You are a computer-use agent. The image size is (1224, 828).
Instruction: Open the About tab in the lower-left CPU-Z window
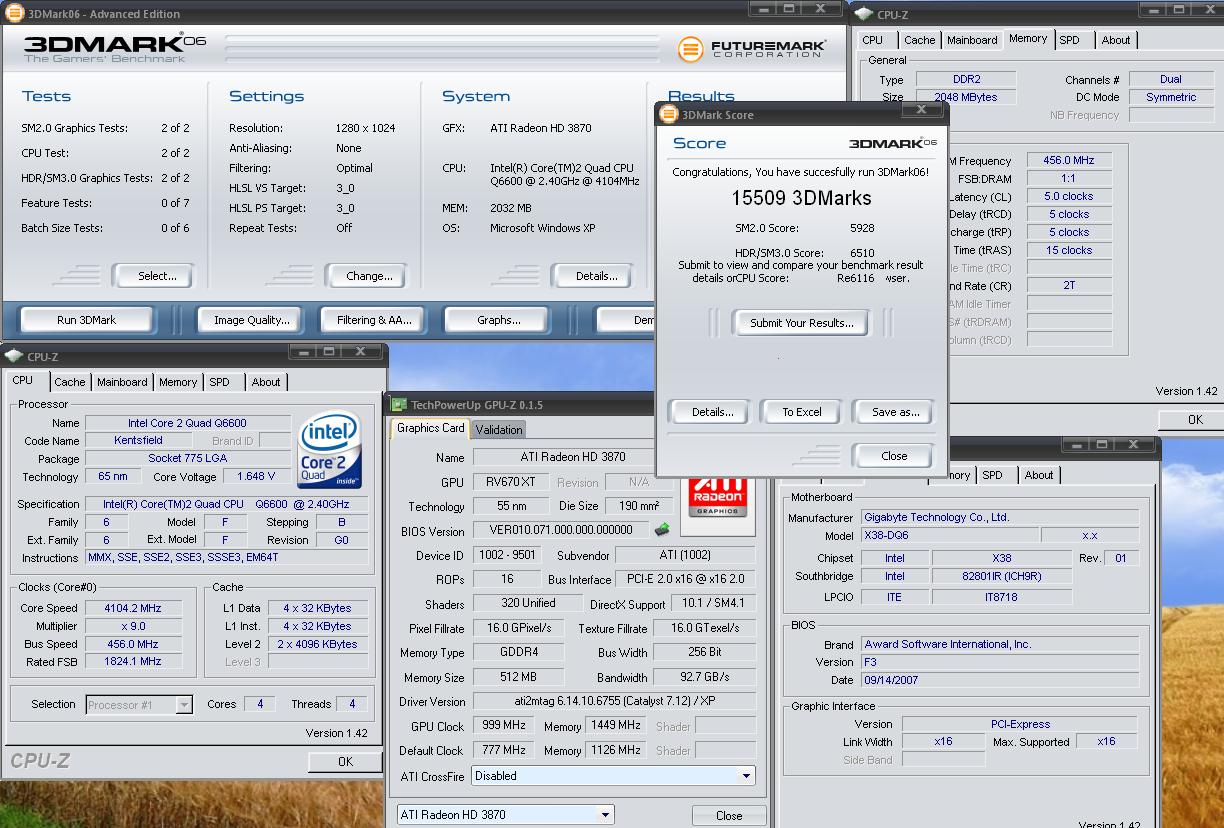coord(266,382)
